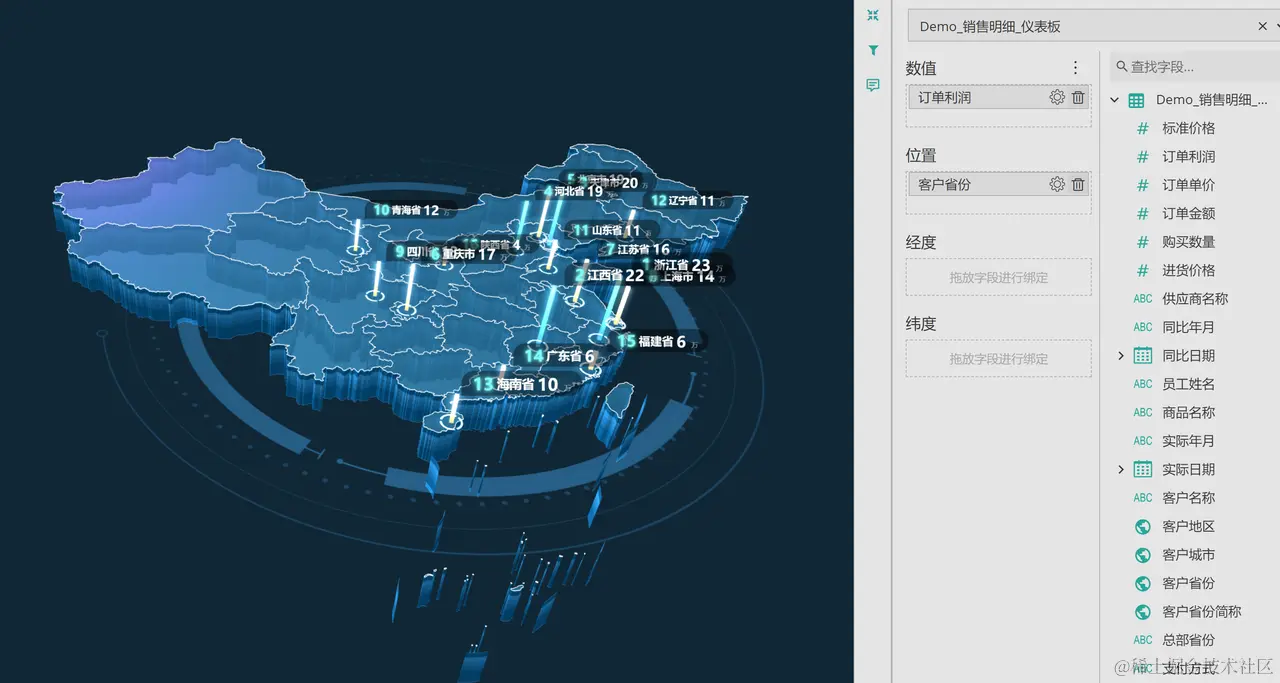Open the 数值 section more options menu

(1076, 68)
